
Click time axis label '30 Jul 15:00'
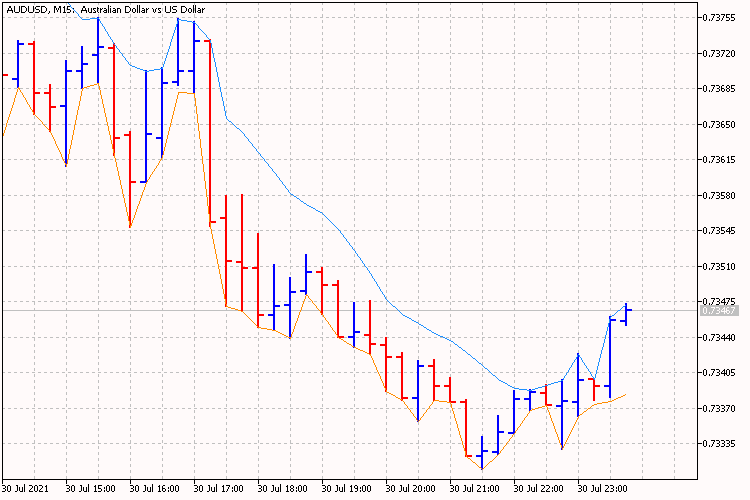point(90,489)
